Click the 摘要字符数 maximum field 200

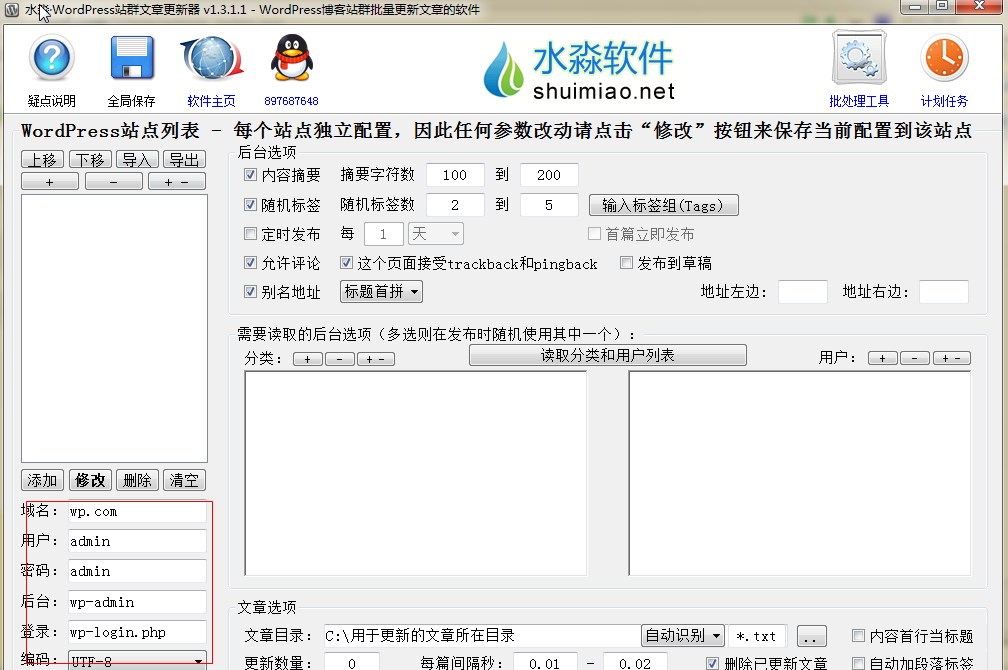549,175
